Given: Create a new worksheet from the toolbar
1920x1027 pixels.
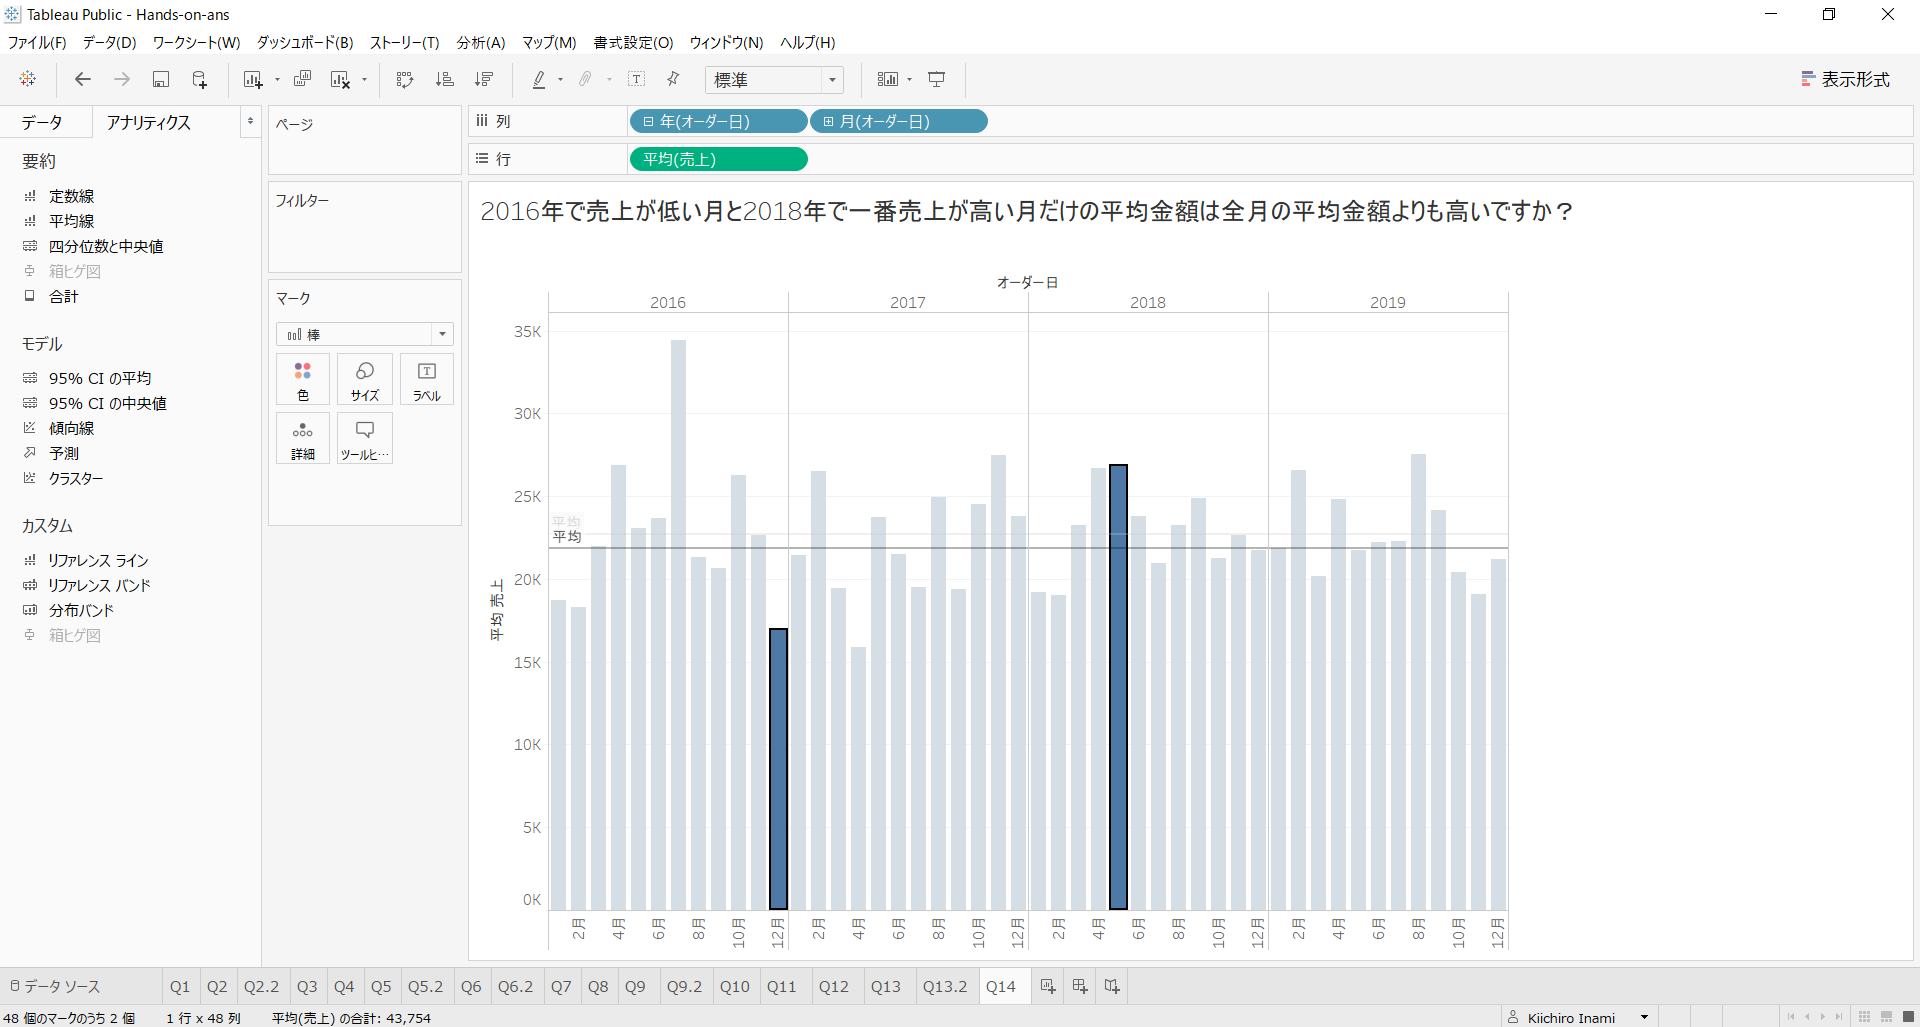Looking at the screenshot, I should pos(253,79).
